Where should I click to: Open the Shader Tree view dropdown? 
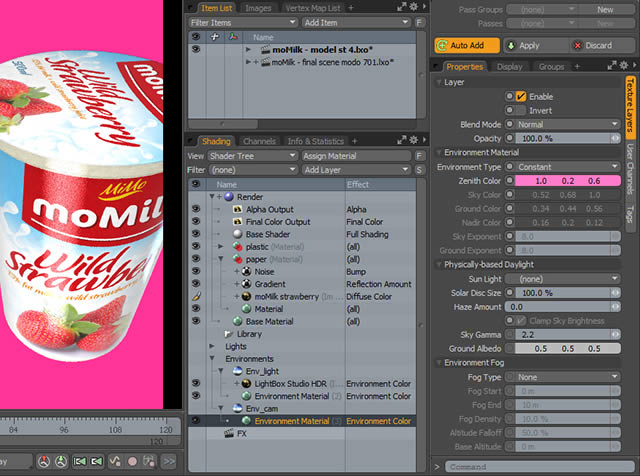(252, 156)
